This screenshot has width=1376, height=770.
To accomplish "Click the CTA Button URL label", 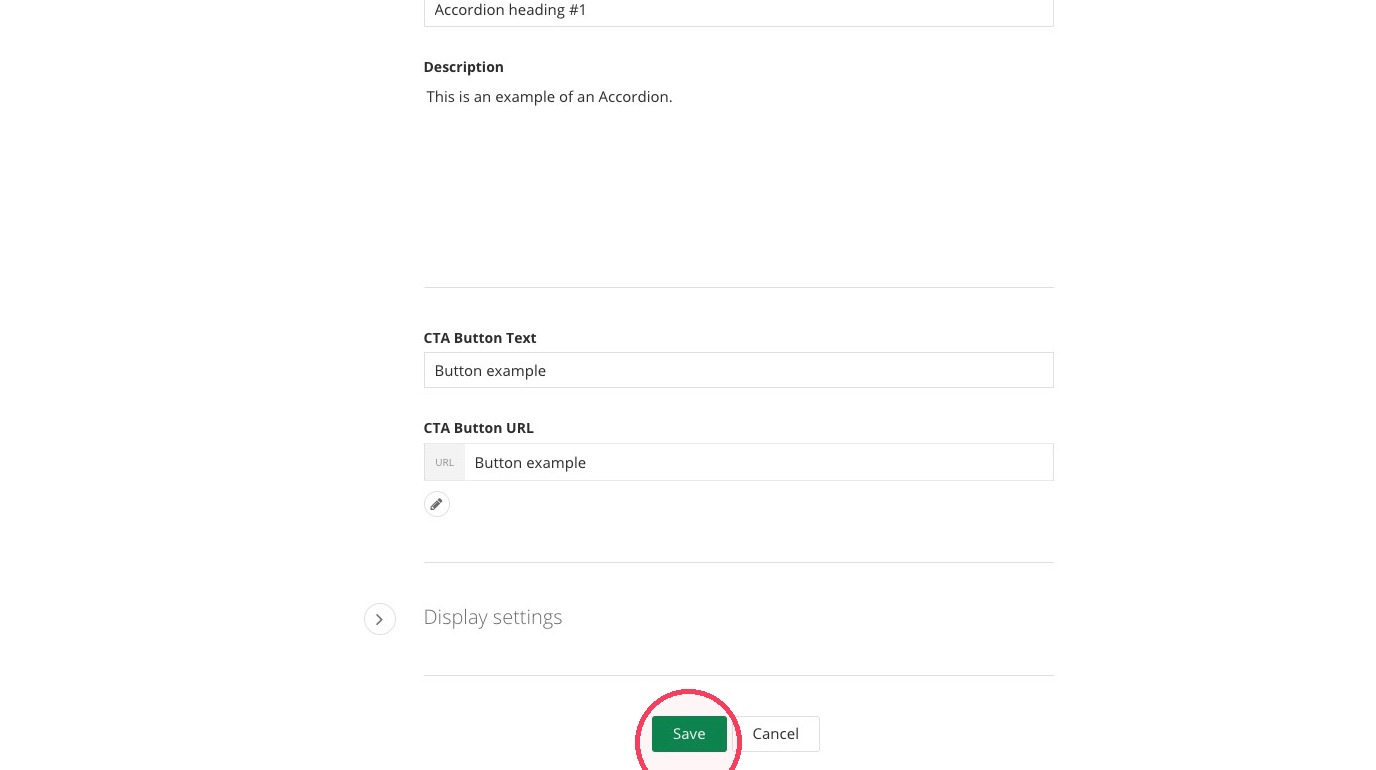I will (x=479, y=428).
